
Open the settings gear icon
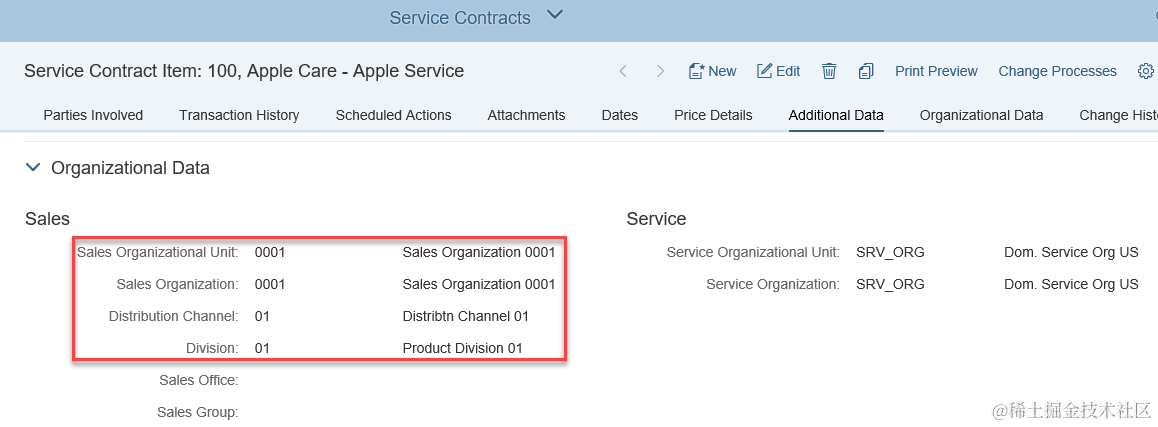pos(1145,72)
